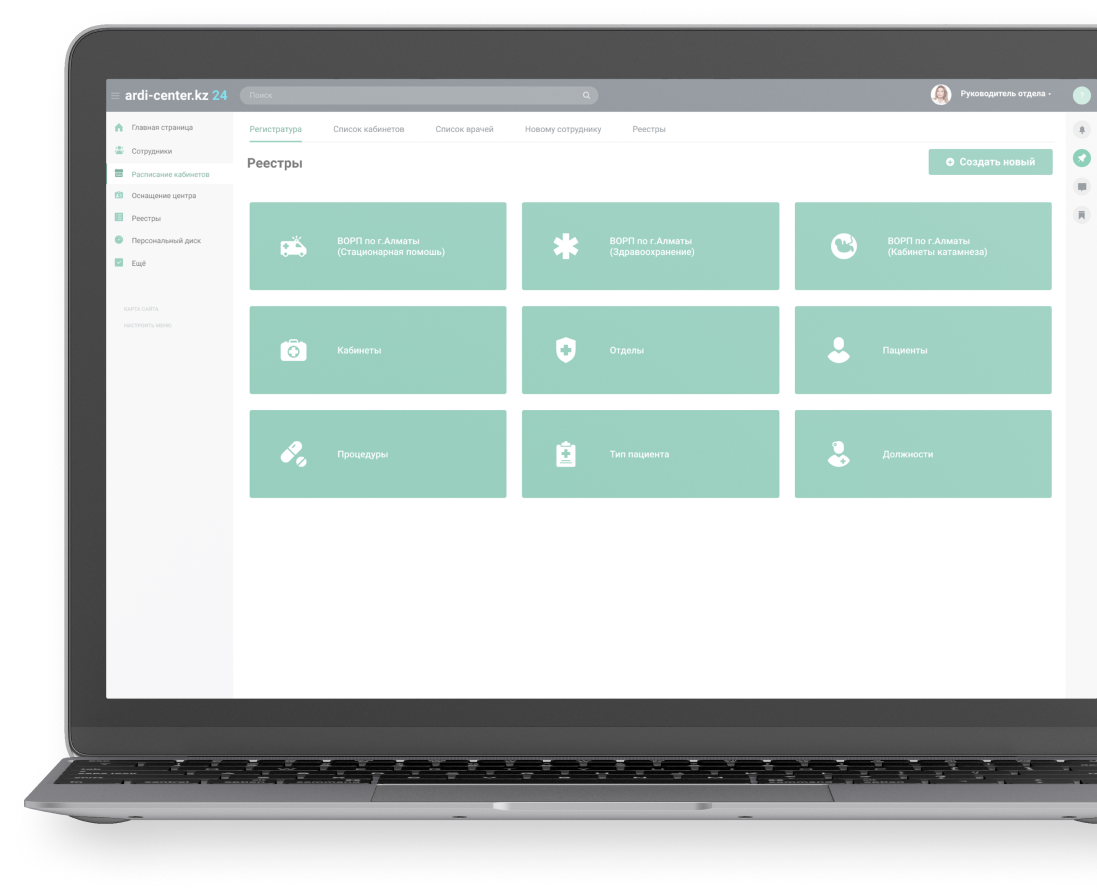The image size is (1097, 896).
Task: Click the clipboard icon on Тип пациента tile
Action: pyautogui.click(x=566, y=454)
